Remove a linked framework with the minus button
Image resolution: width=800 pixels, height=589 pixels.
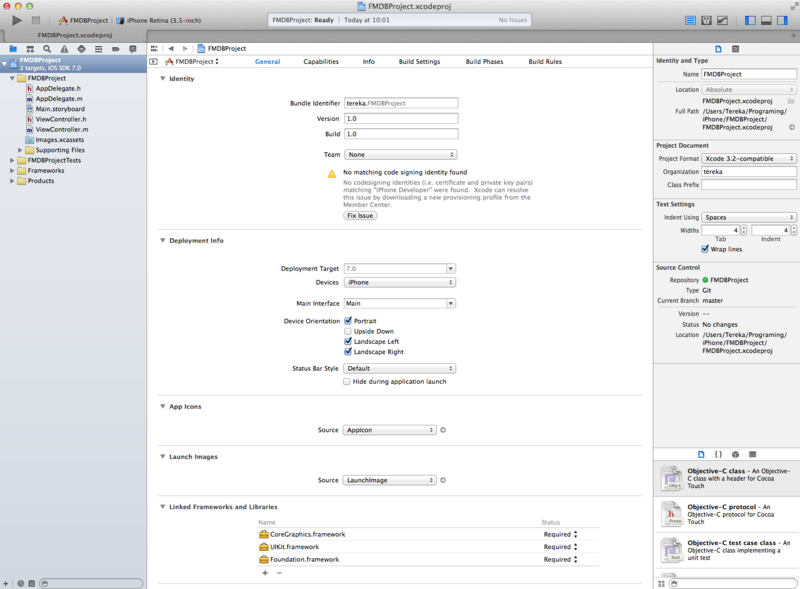279,573
